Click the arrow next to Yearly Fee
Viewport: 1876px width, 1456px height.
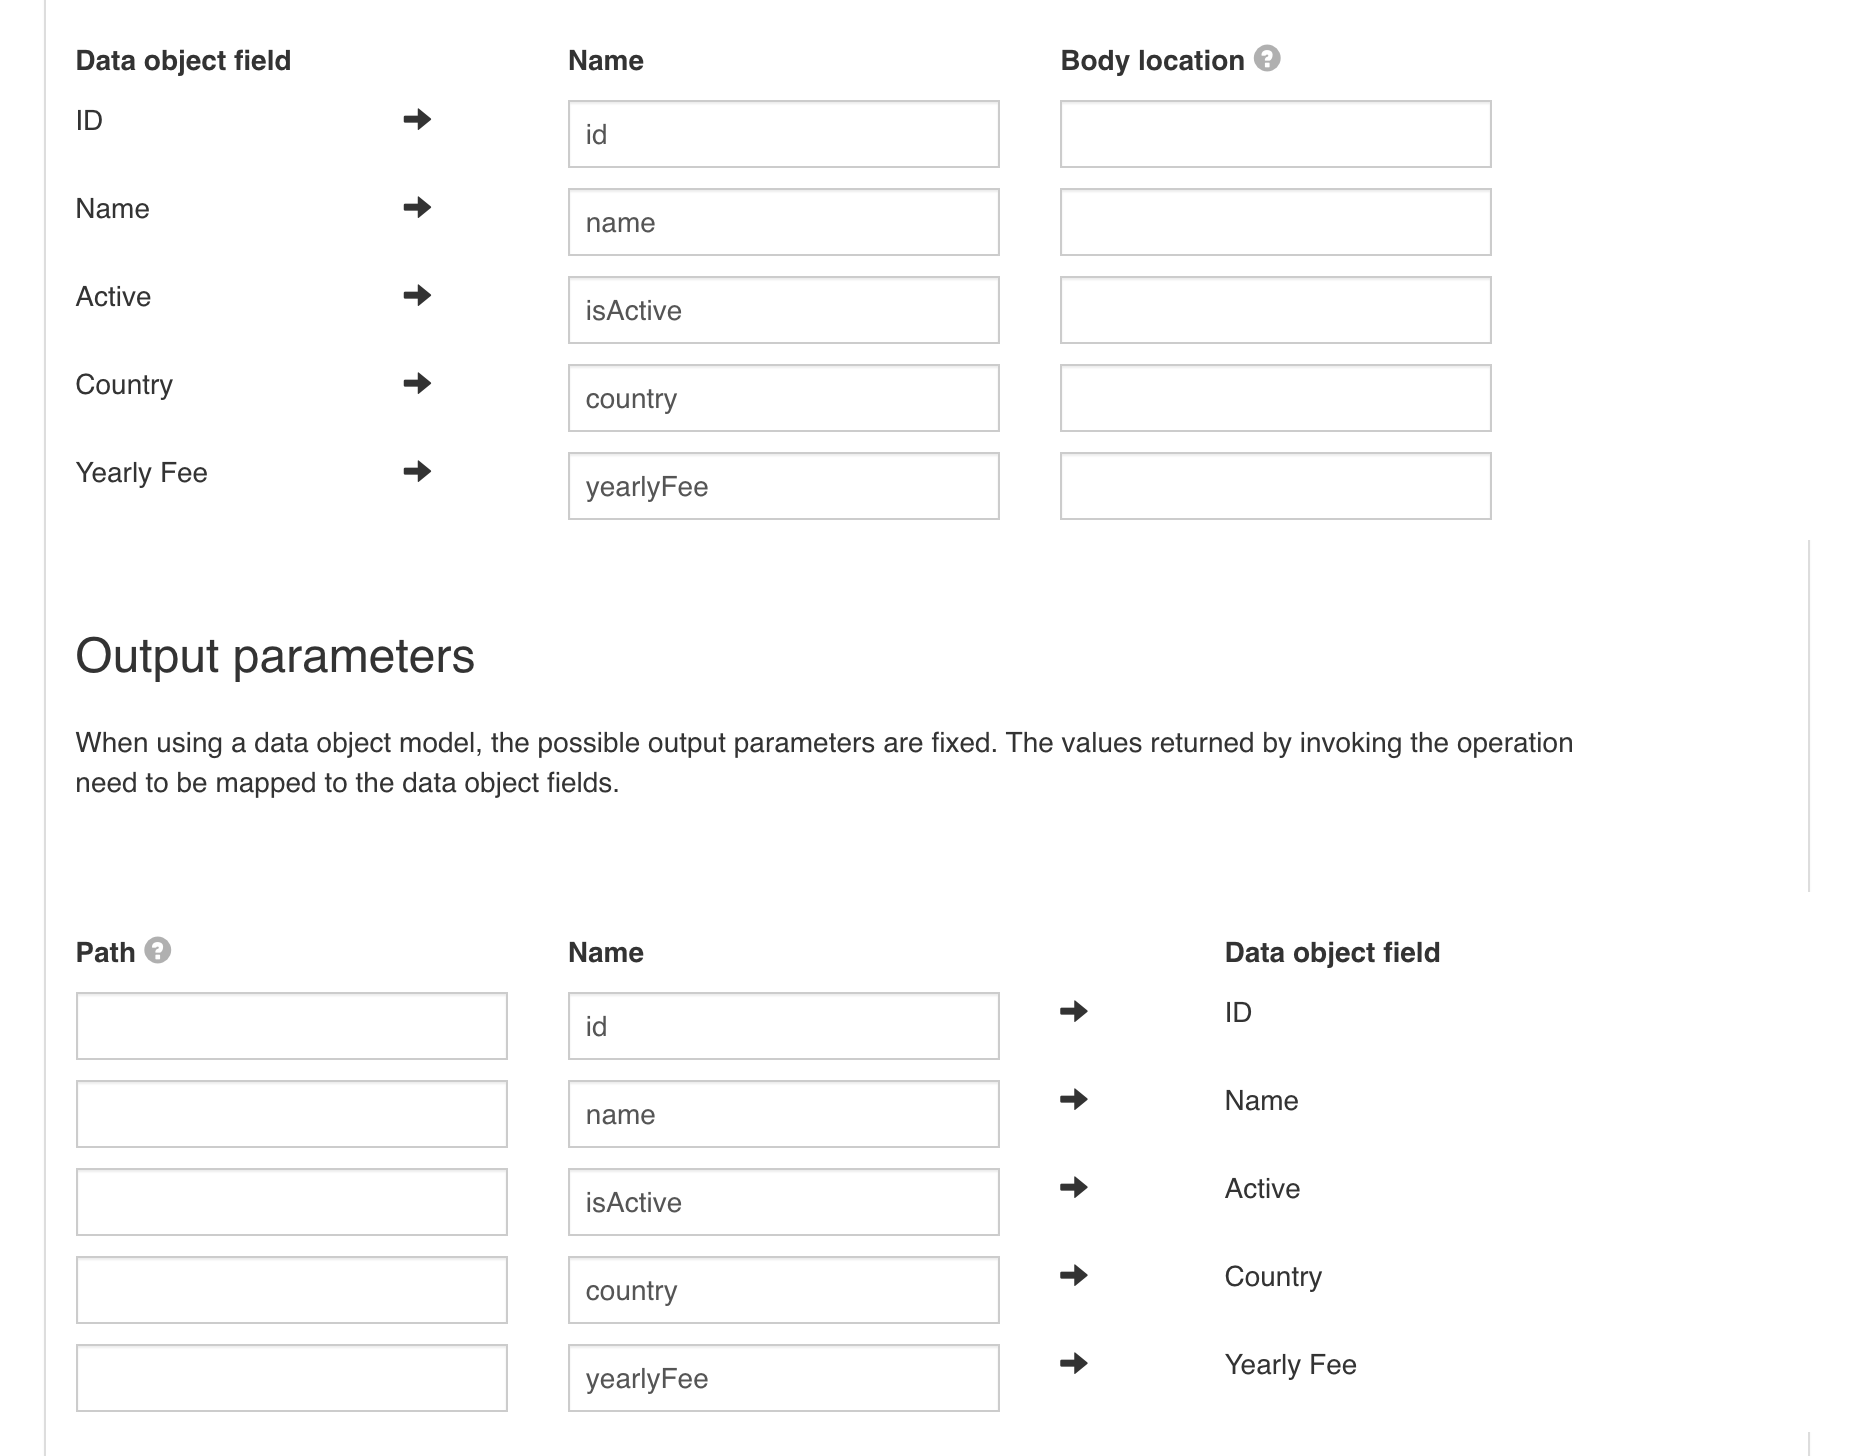[x=417, y=471]
